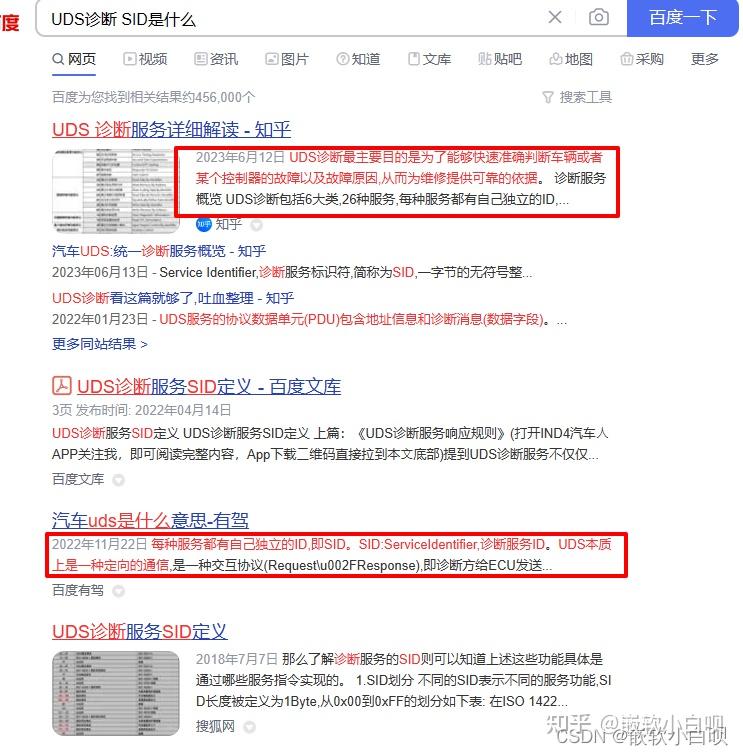This screenshot has height=755, width=743.
Task: Open the 贴吧 tab
Action: point(500,59)
